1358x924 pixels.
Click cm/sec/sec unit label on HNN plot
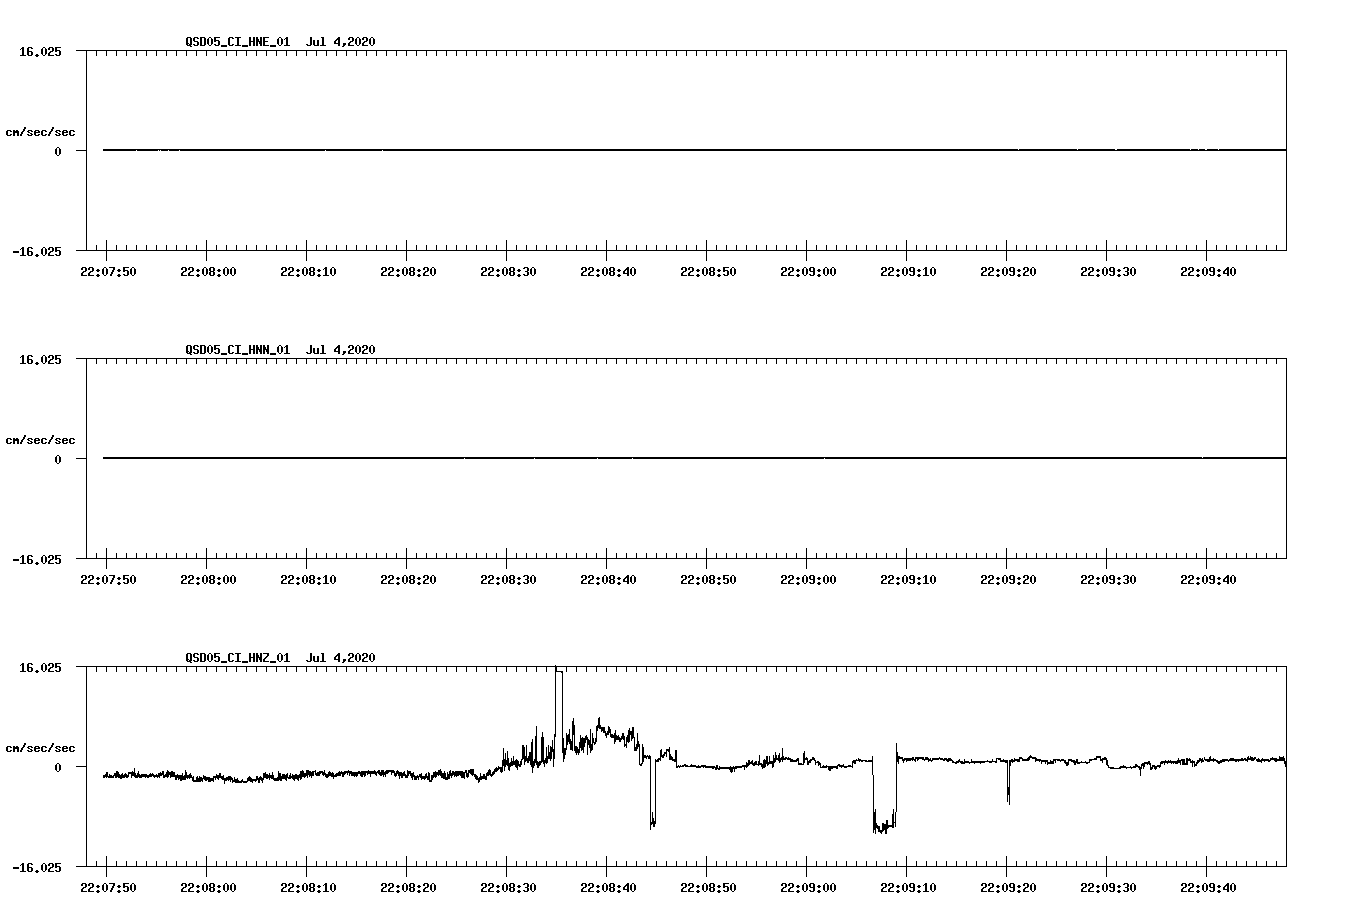pos(41,440)
